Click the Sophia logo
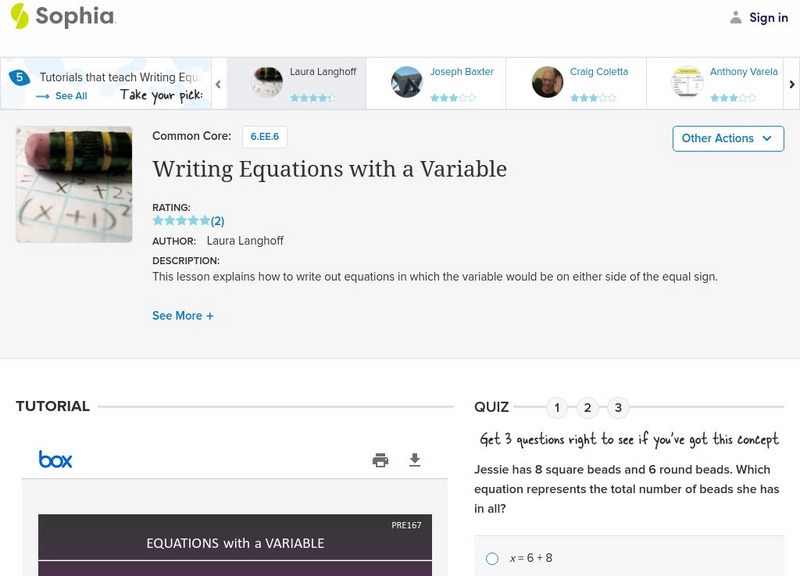This screenshot has width=800, height=576. [x=62, y=16]
